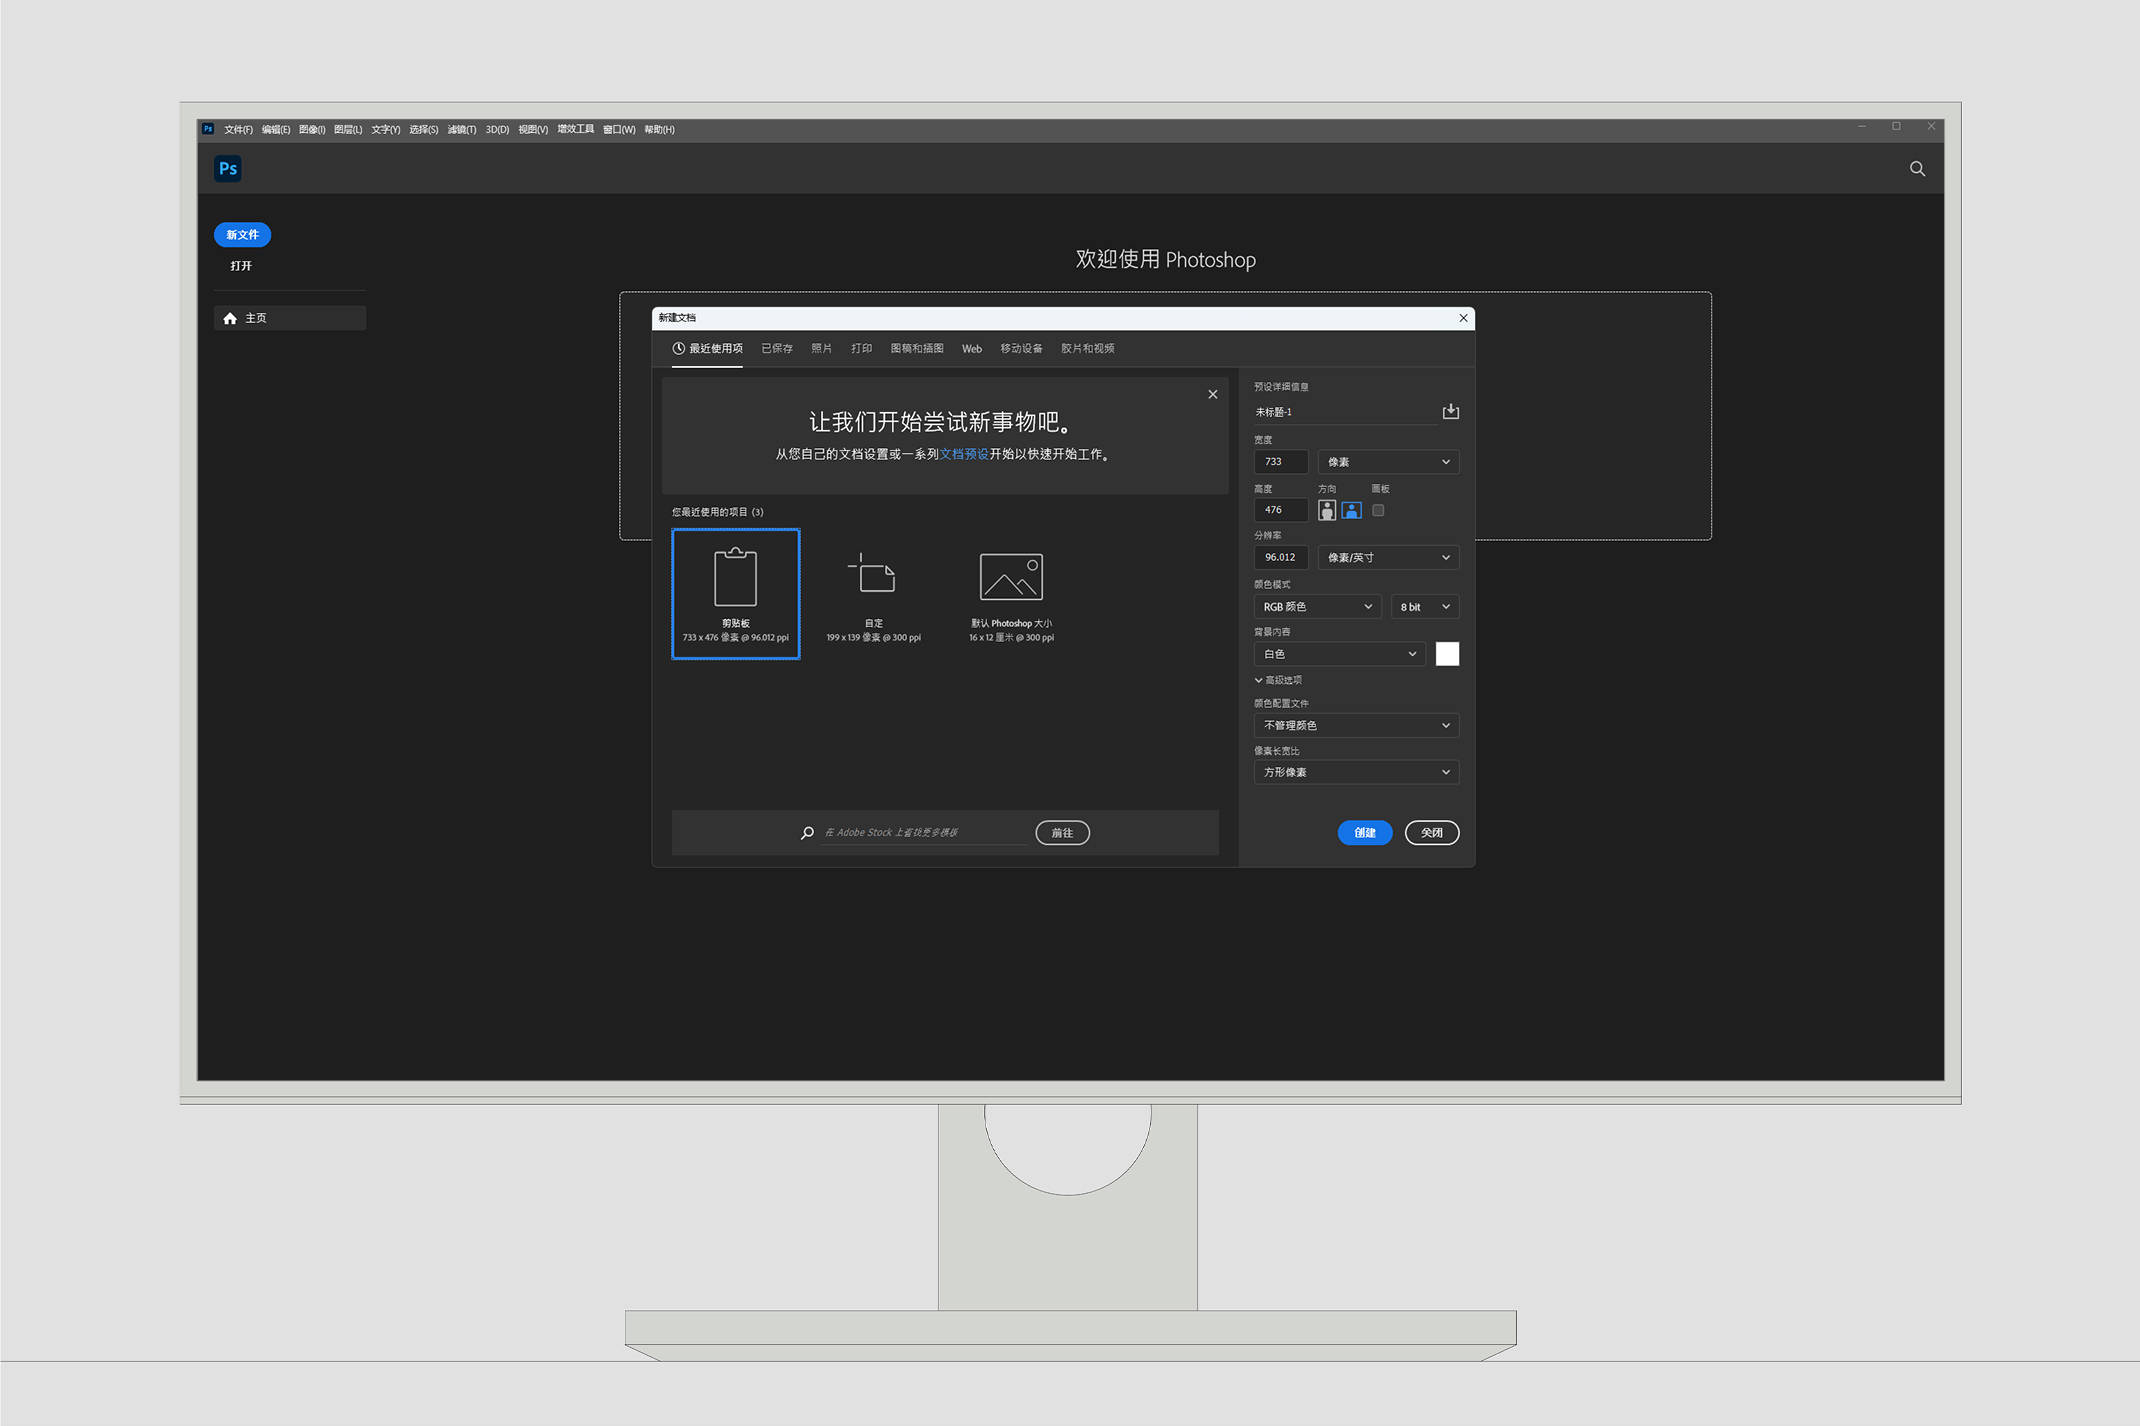Open the 3D(D) menu
The image size is (2140, 1426).
(497, 130)
